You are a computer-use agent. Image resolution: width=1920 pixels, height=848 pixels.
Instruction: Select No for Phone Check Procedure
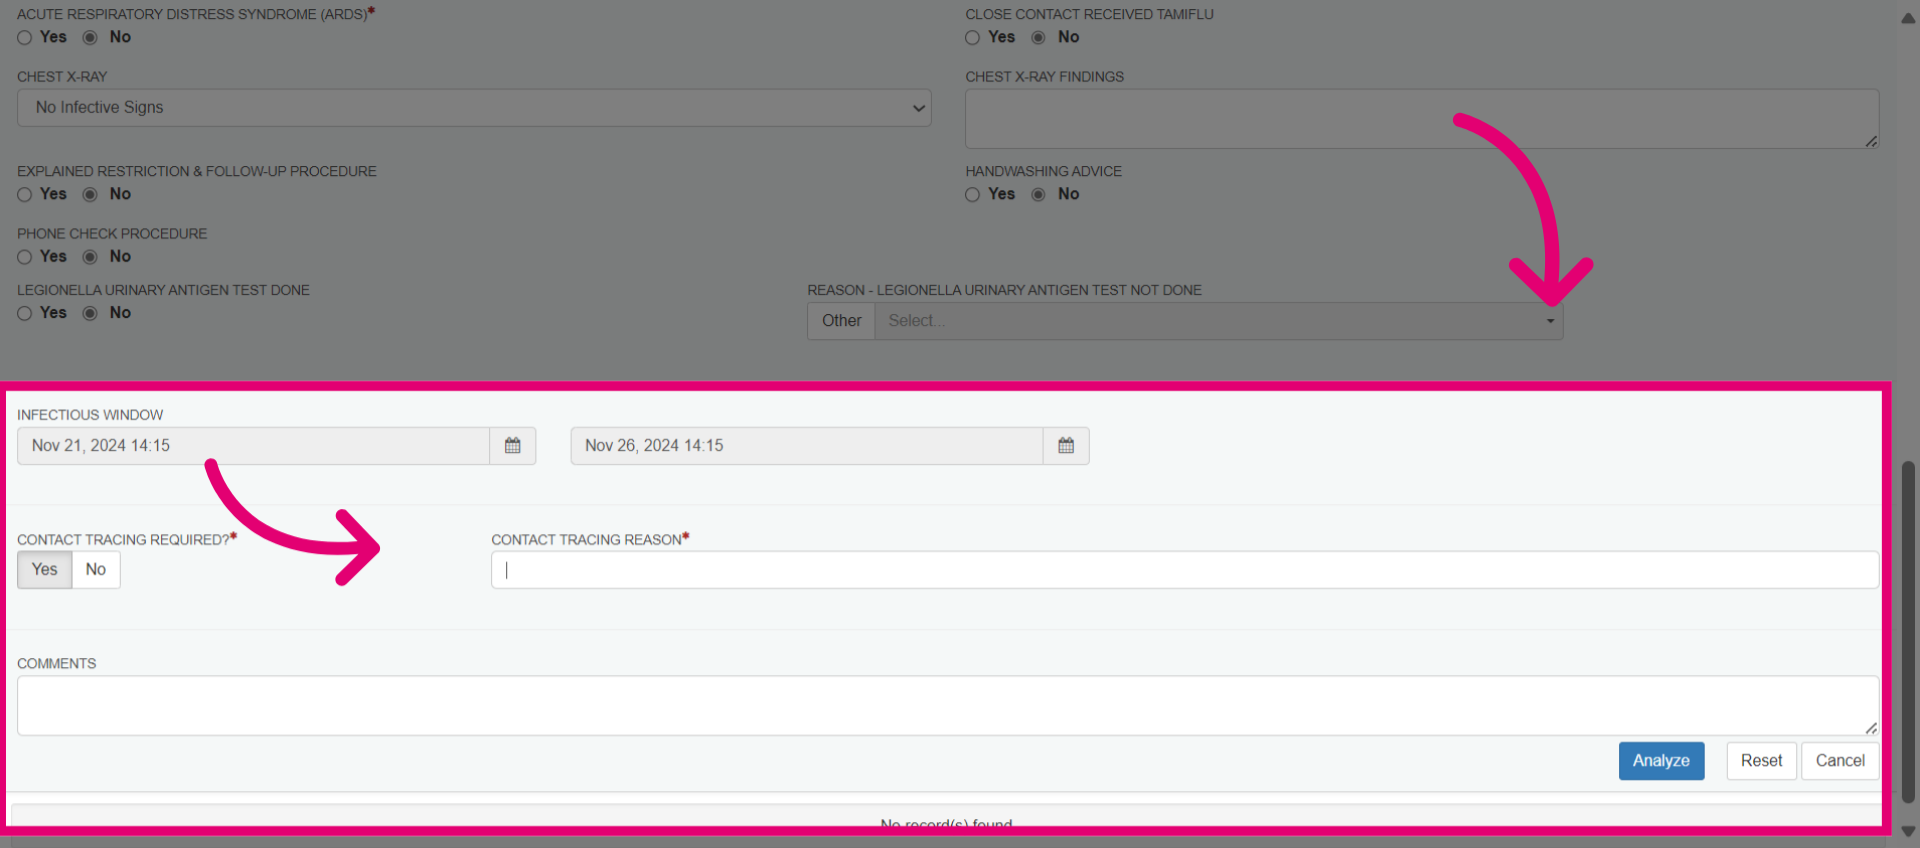[90, 257]
